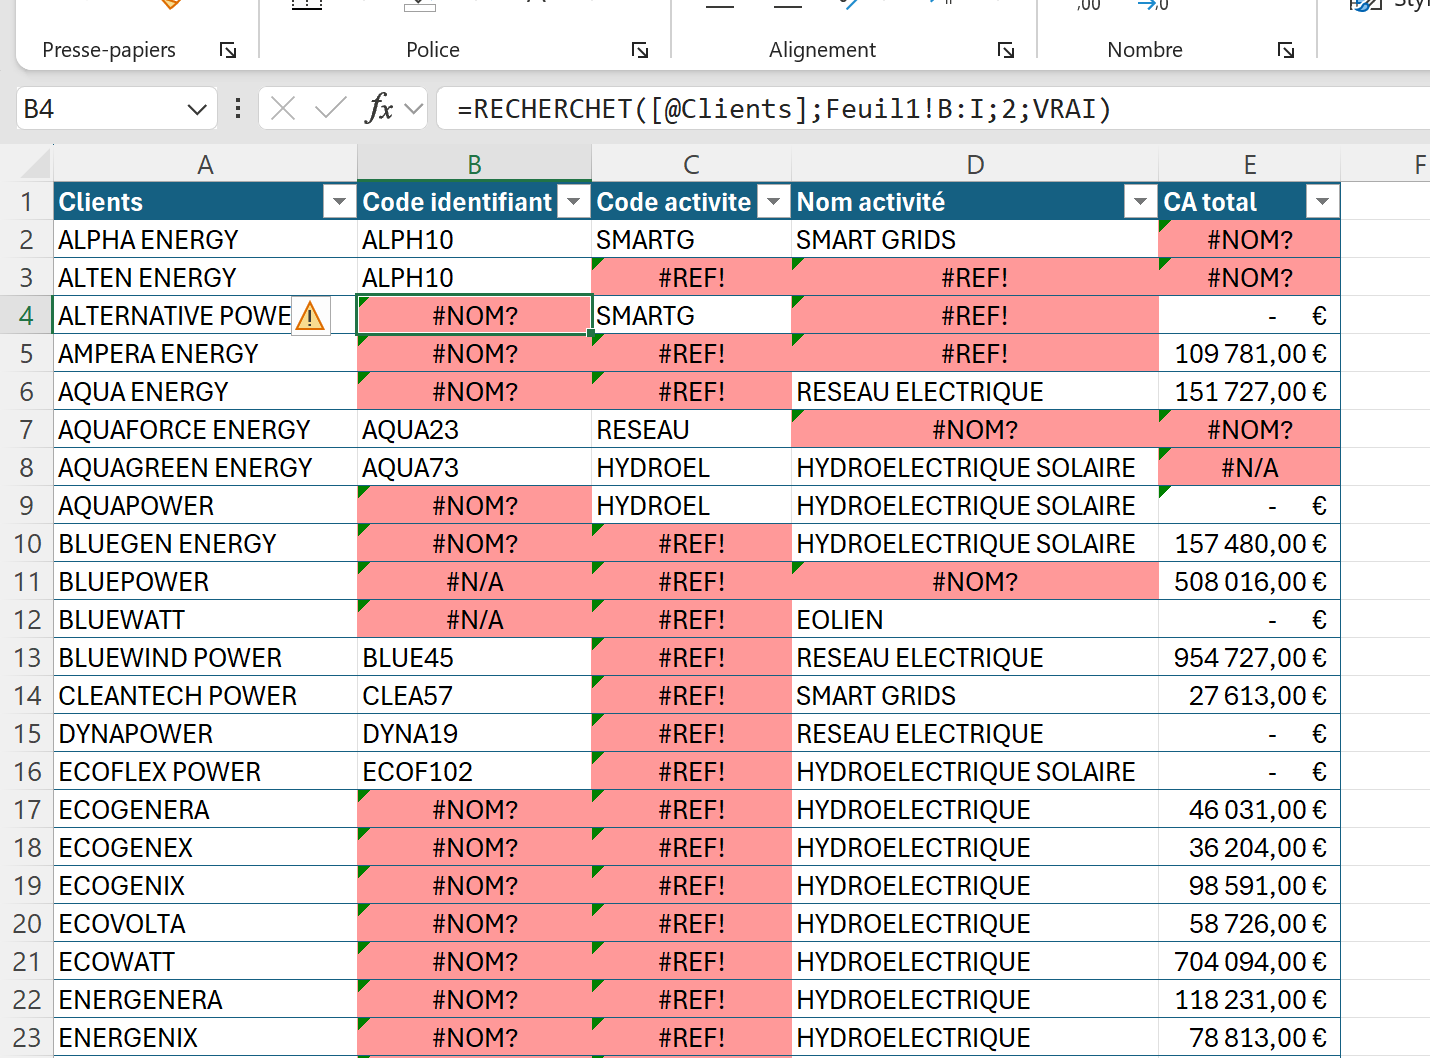
Task: Click the Name Box showing B4
Action: pyautogui.click(x=100, y=109)
